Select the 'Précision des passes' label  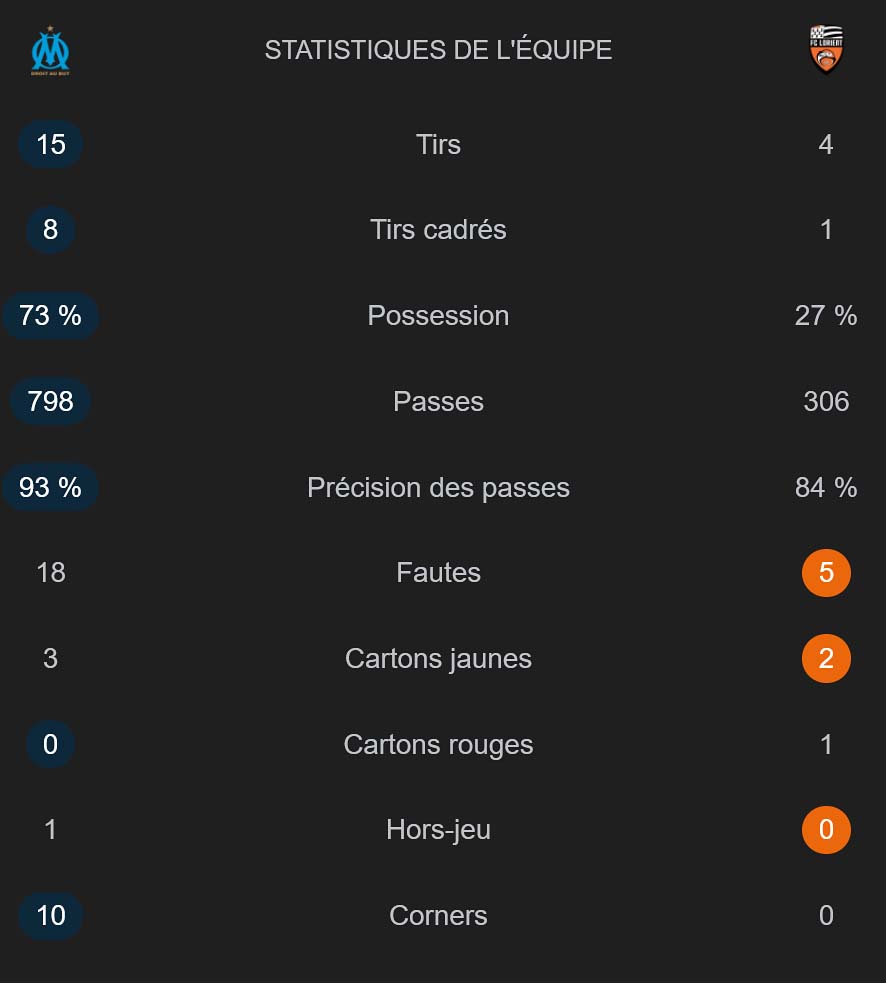[x=438, y=487]
